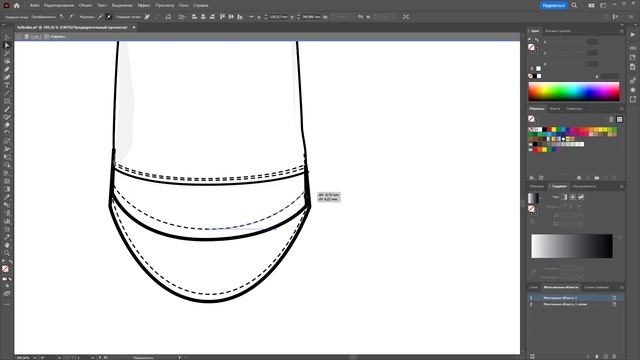Open the Color panel options menu
Viewport: 640px width, 360px height.
(622, 31)
